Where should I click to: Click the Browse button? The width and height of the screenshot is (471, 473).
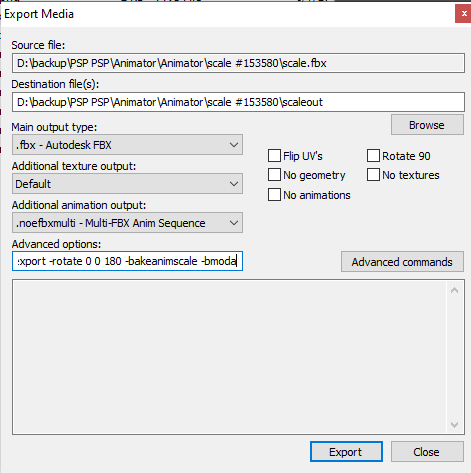427,125
